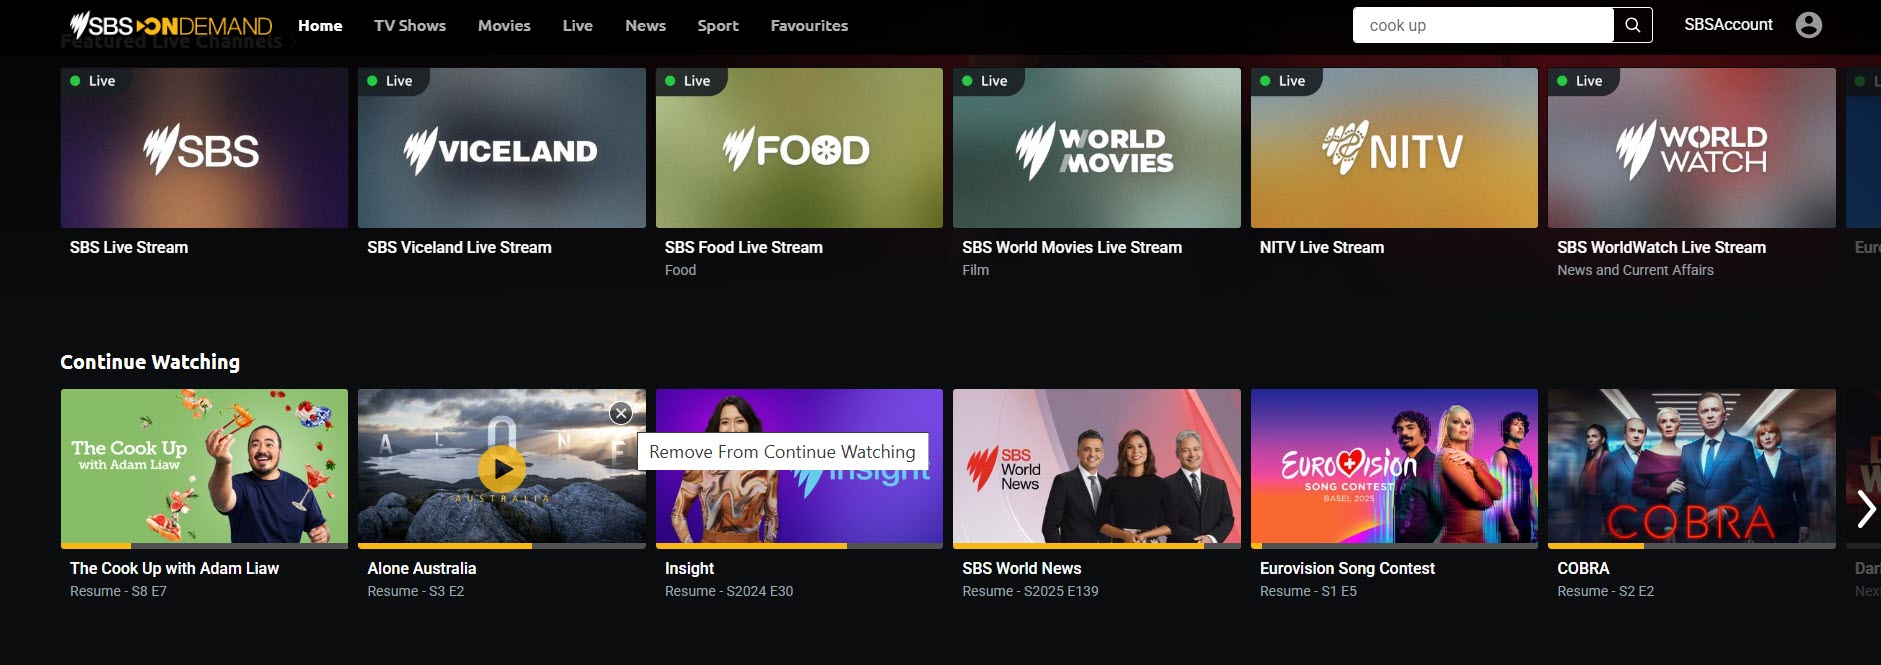Switch to the Live section
This screenshot has height=665, width=1881.
(x=578, y=26)
